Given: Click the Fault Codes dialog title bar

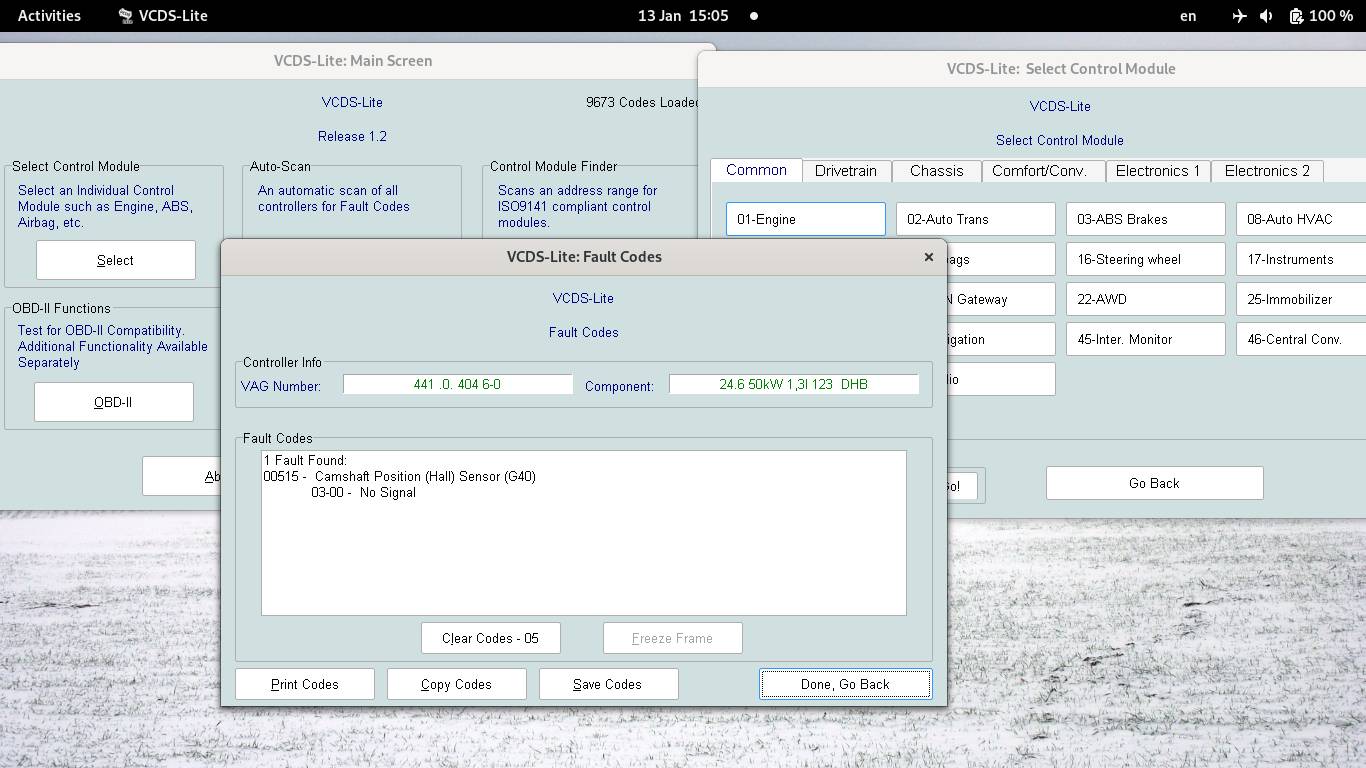Looking at the screenshot, I should [584, 257].
